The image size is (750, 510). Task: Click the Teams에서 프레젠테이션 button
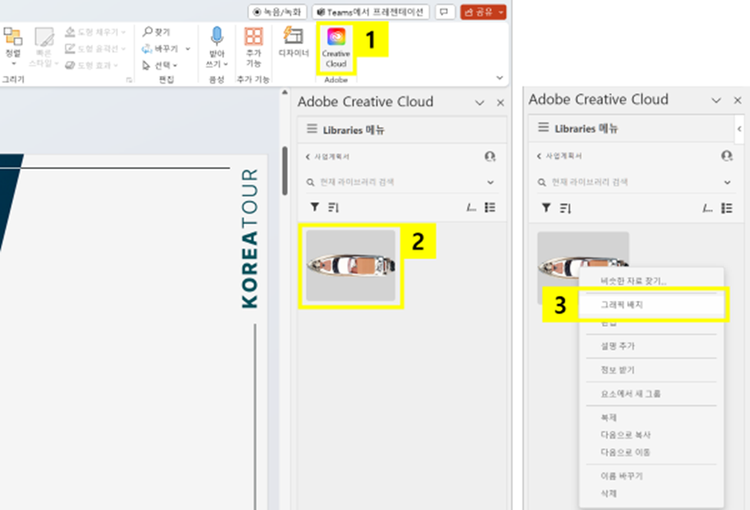tap(370, 12)
